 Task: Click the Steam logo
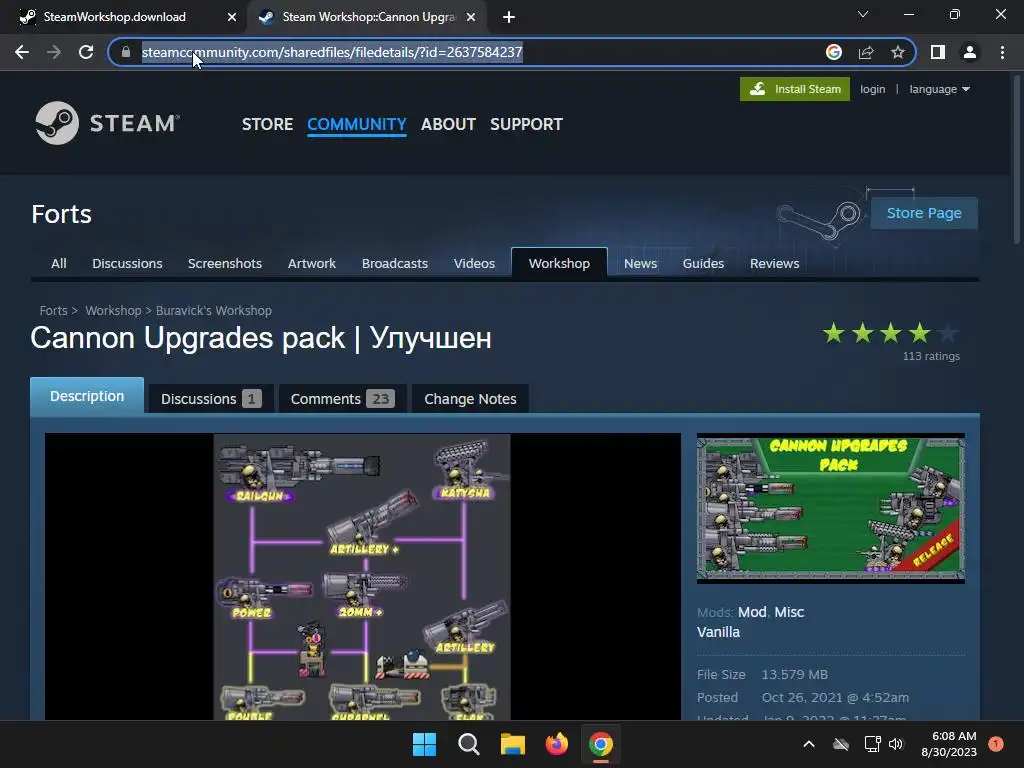pos(107,123)
